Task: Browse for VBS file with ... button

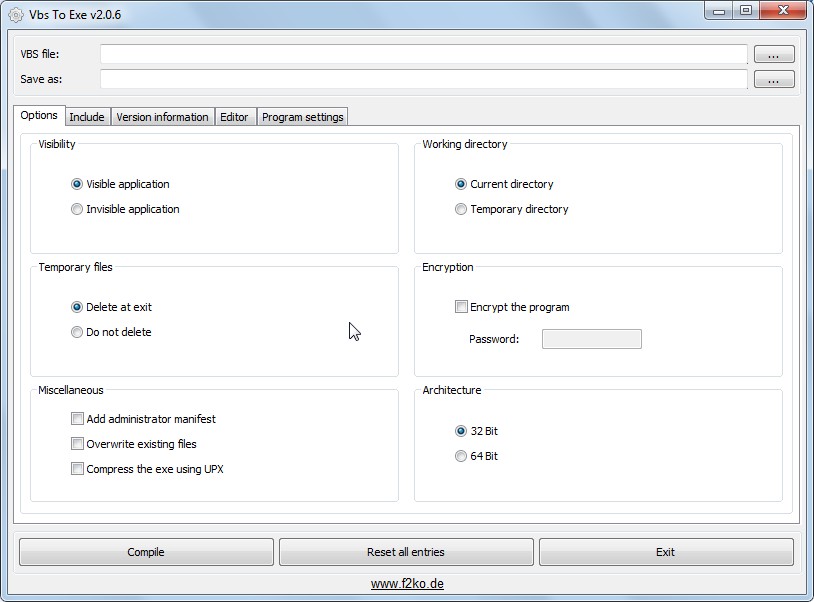Action: click(x=774, y=54)
